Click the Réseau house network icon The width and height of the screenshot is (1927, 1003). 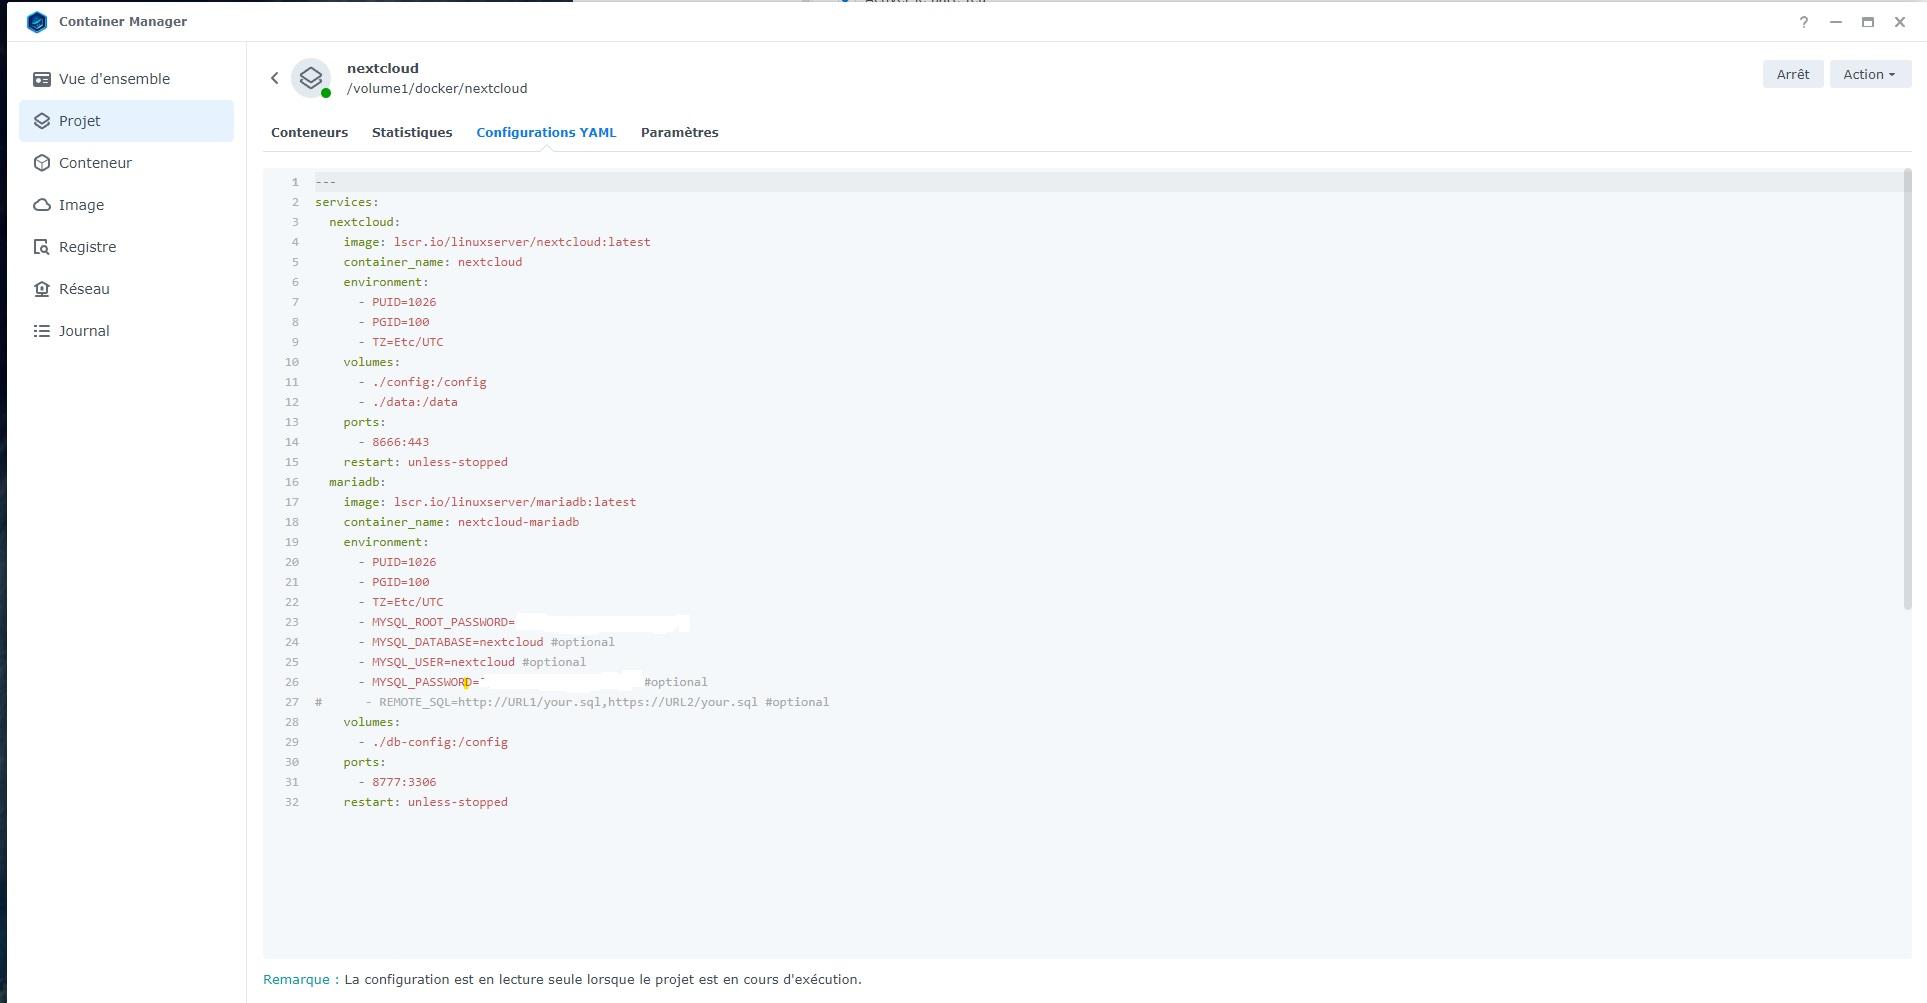[42, 289]
